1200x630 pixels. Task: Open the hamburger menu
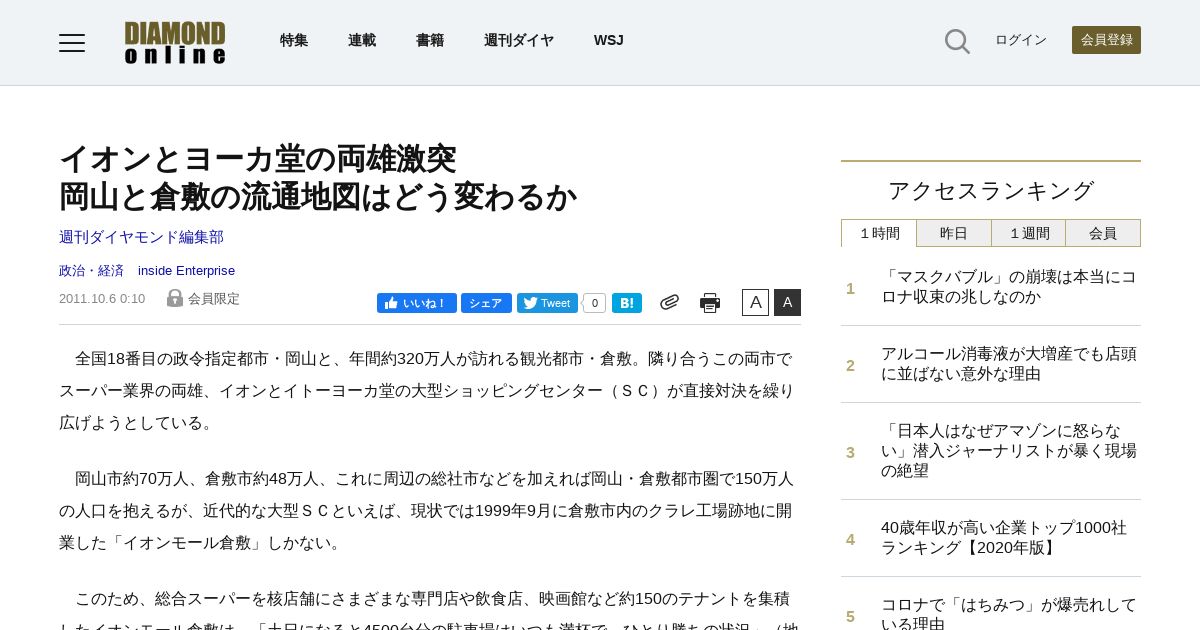coord(72,42)
